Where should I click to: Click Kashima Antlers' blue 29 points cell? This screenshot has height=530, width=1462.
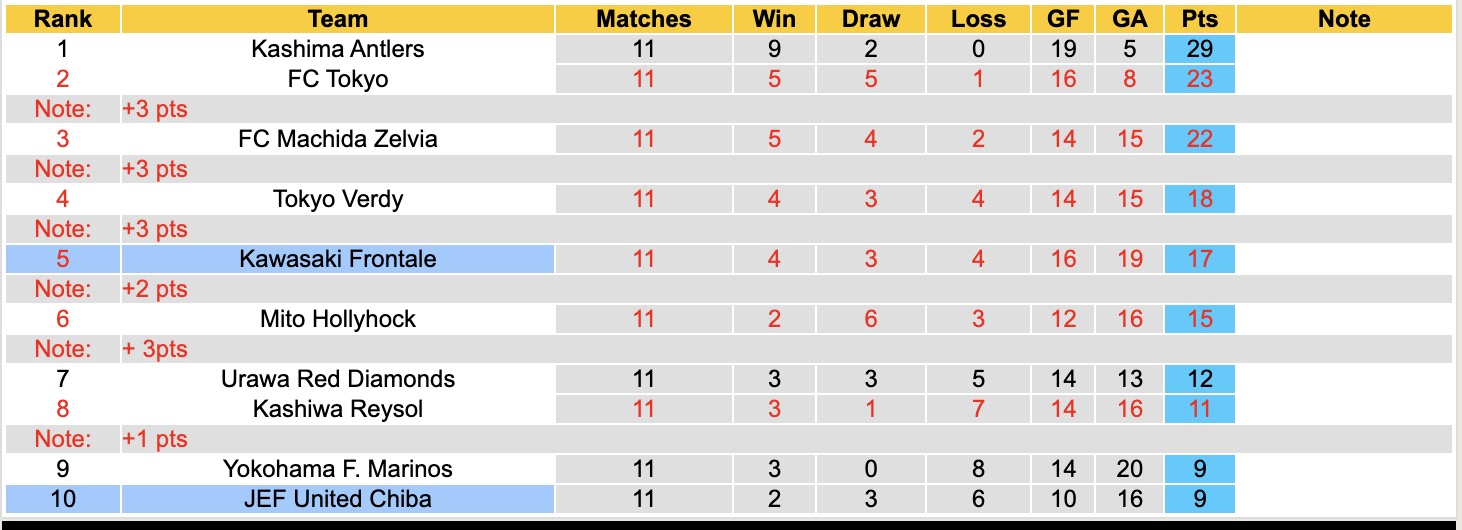1199,49
